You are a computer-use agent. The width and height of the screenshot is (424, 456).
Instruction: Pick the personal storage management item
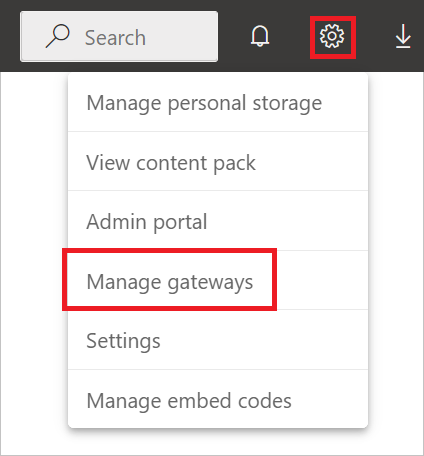[x=218, y=103]
